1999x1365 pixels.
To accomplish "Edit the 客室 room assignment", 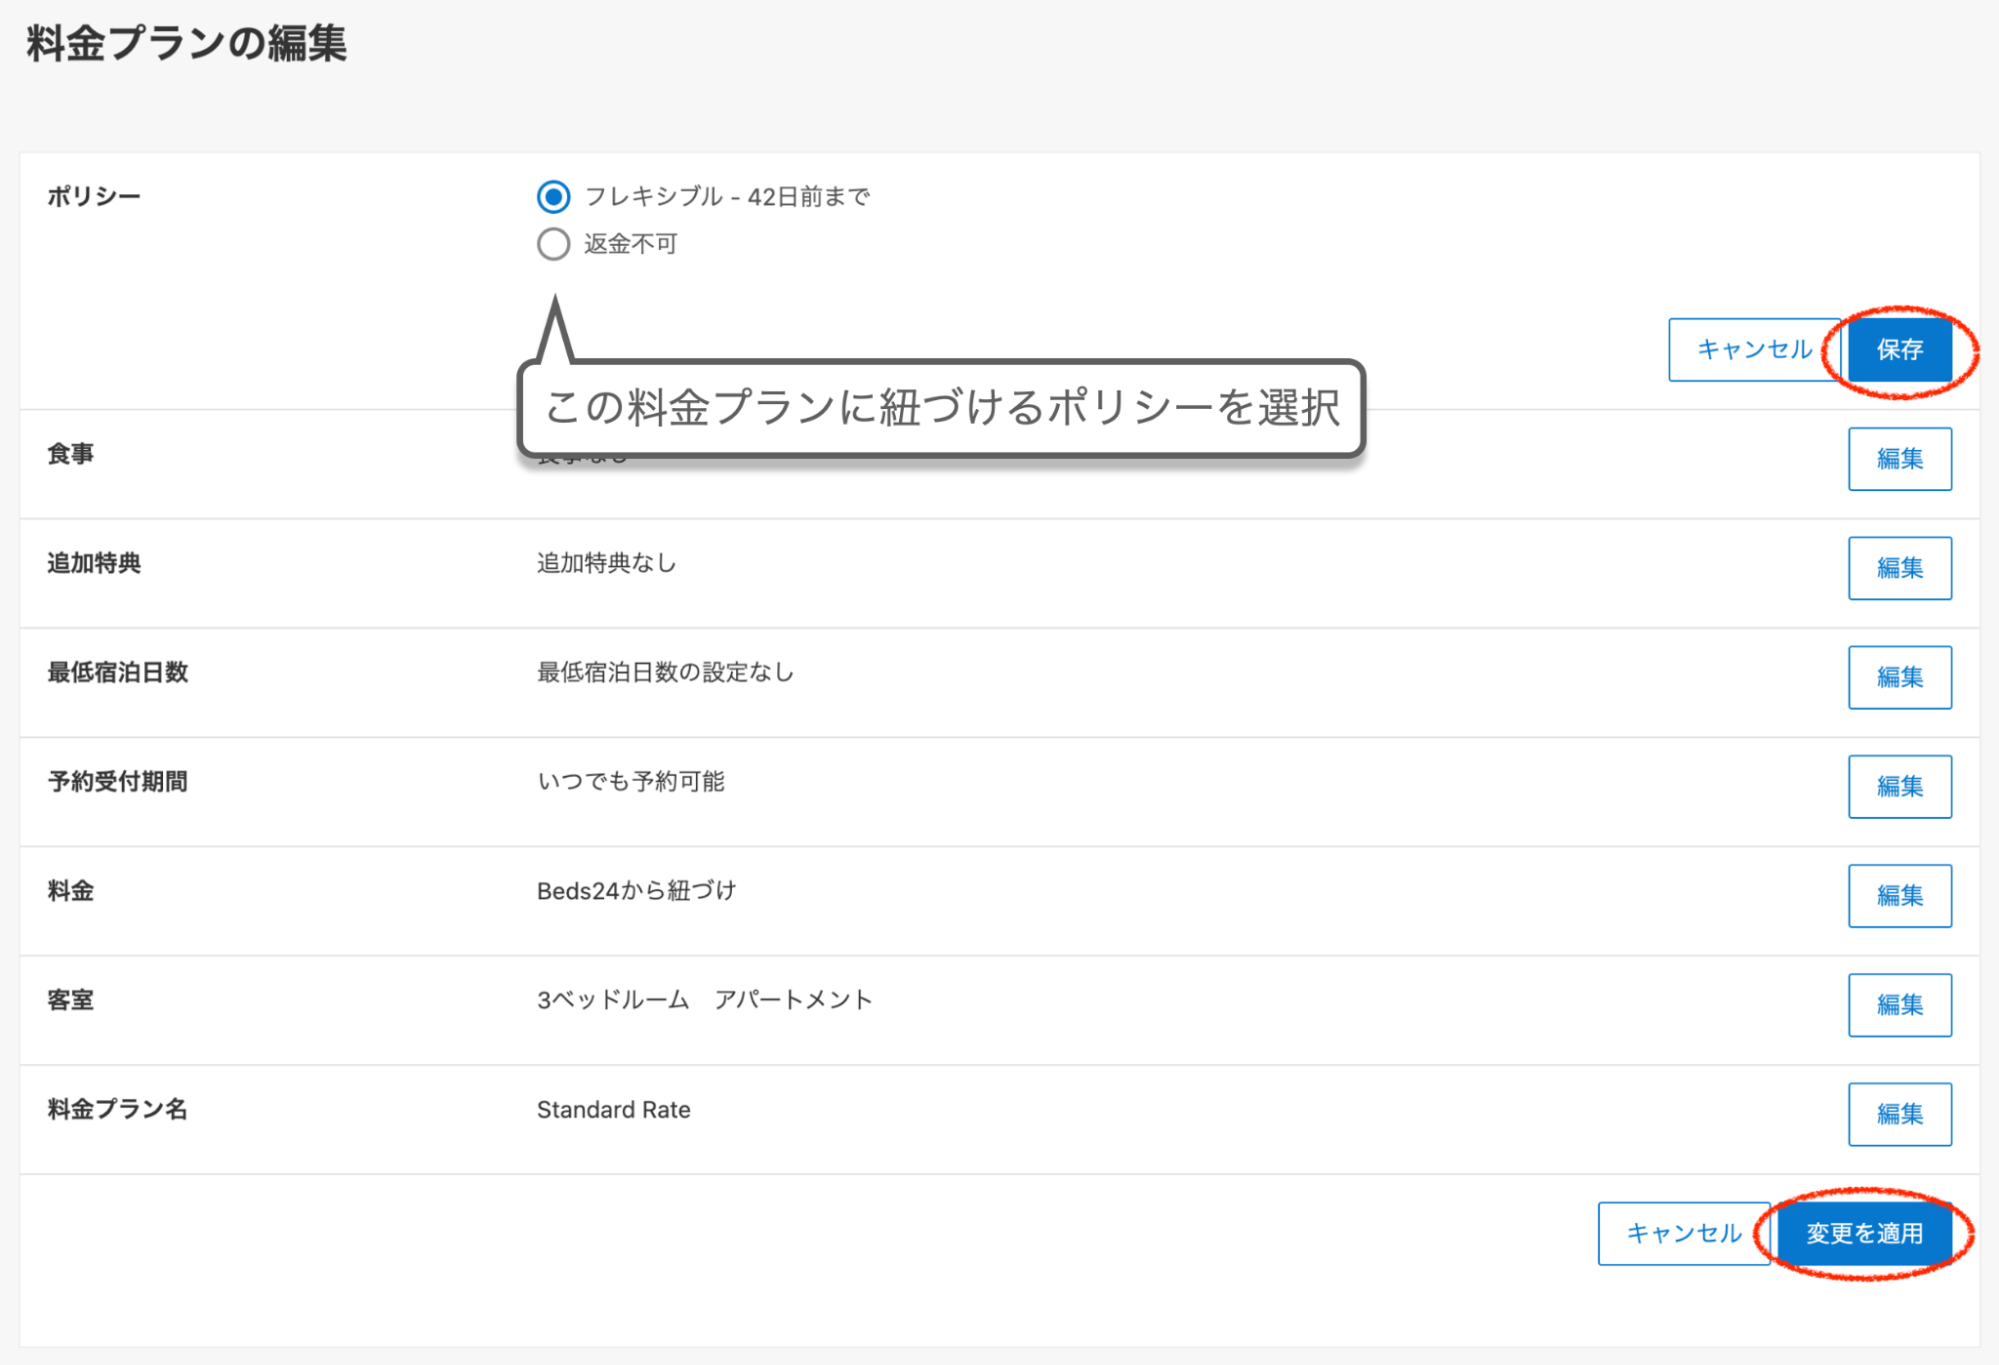I will coord(1899,1004).
